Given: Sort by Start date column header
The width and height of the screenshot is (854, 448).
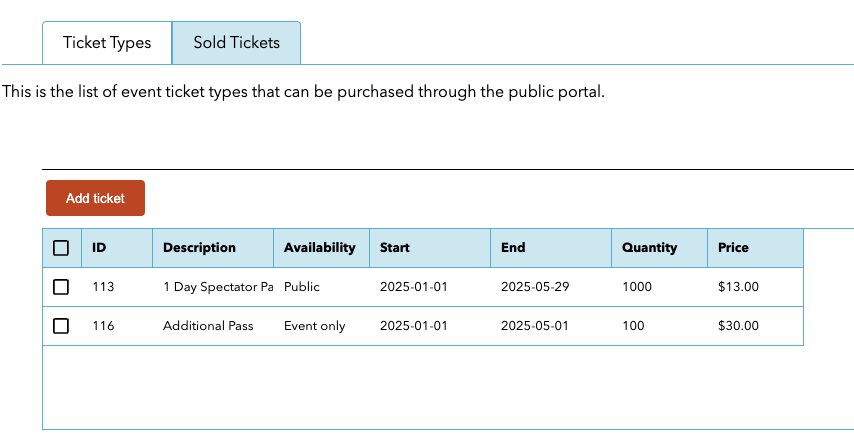Looking at the screenshot, I should coord(430,248).
